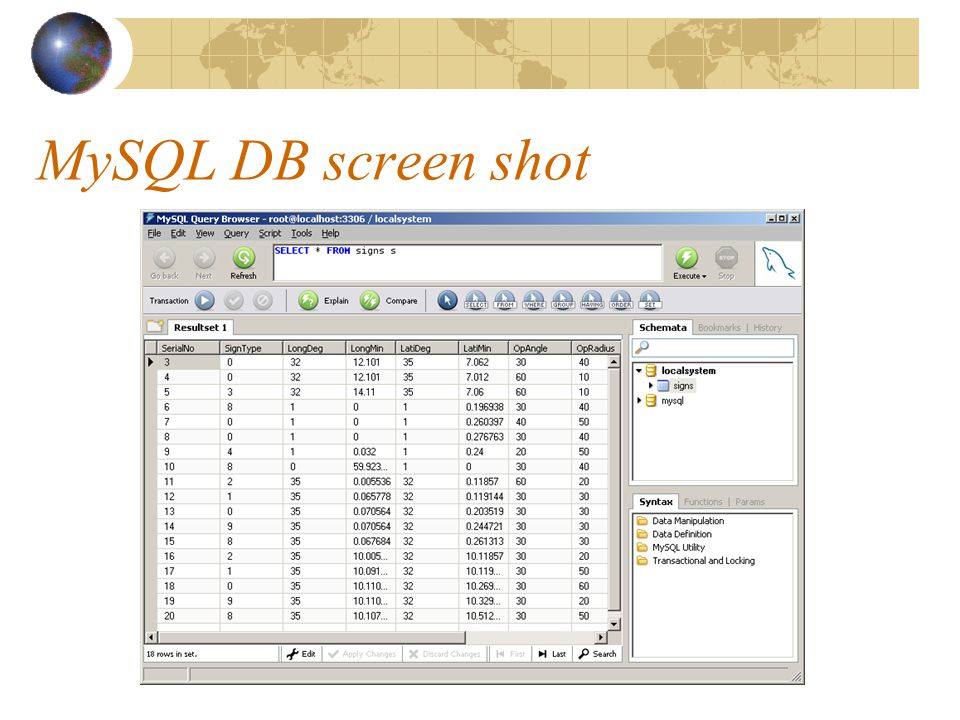Open the Script menu

pyautogui.click(x=270, y=233)
